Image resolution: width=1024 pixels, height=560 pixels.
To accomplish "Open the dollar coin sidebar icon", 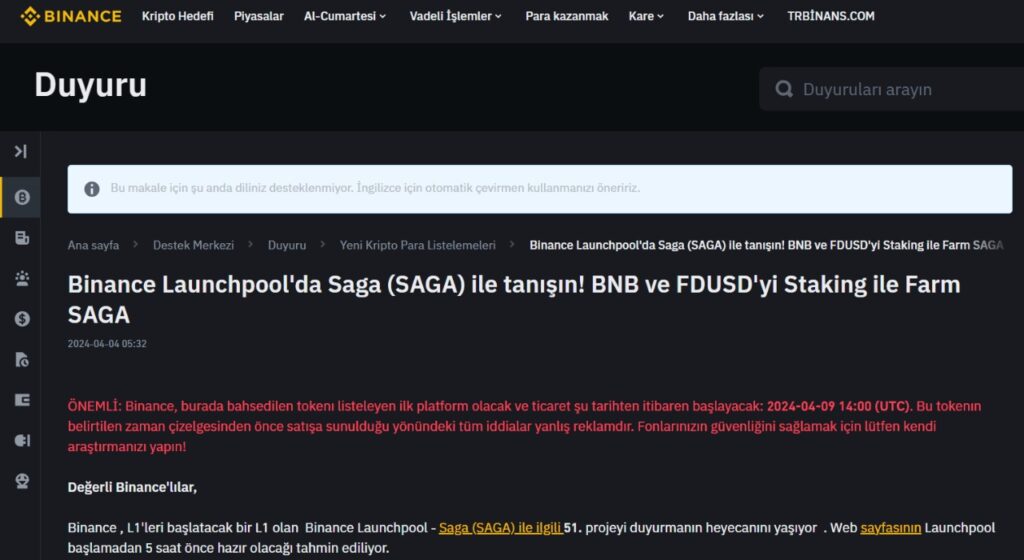I will [x=22, y=319].
